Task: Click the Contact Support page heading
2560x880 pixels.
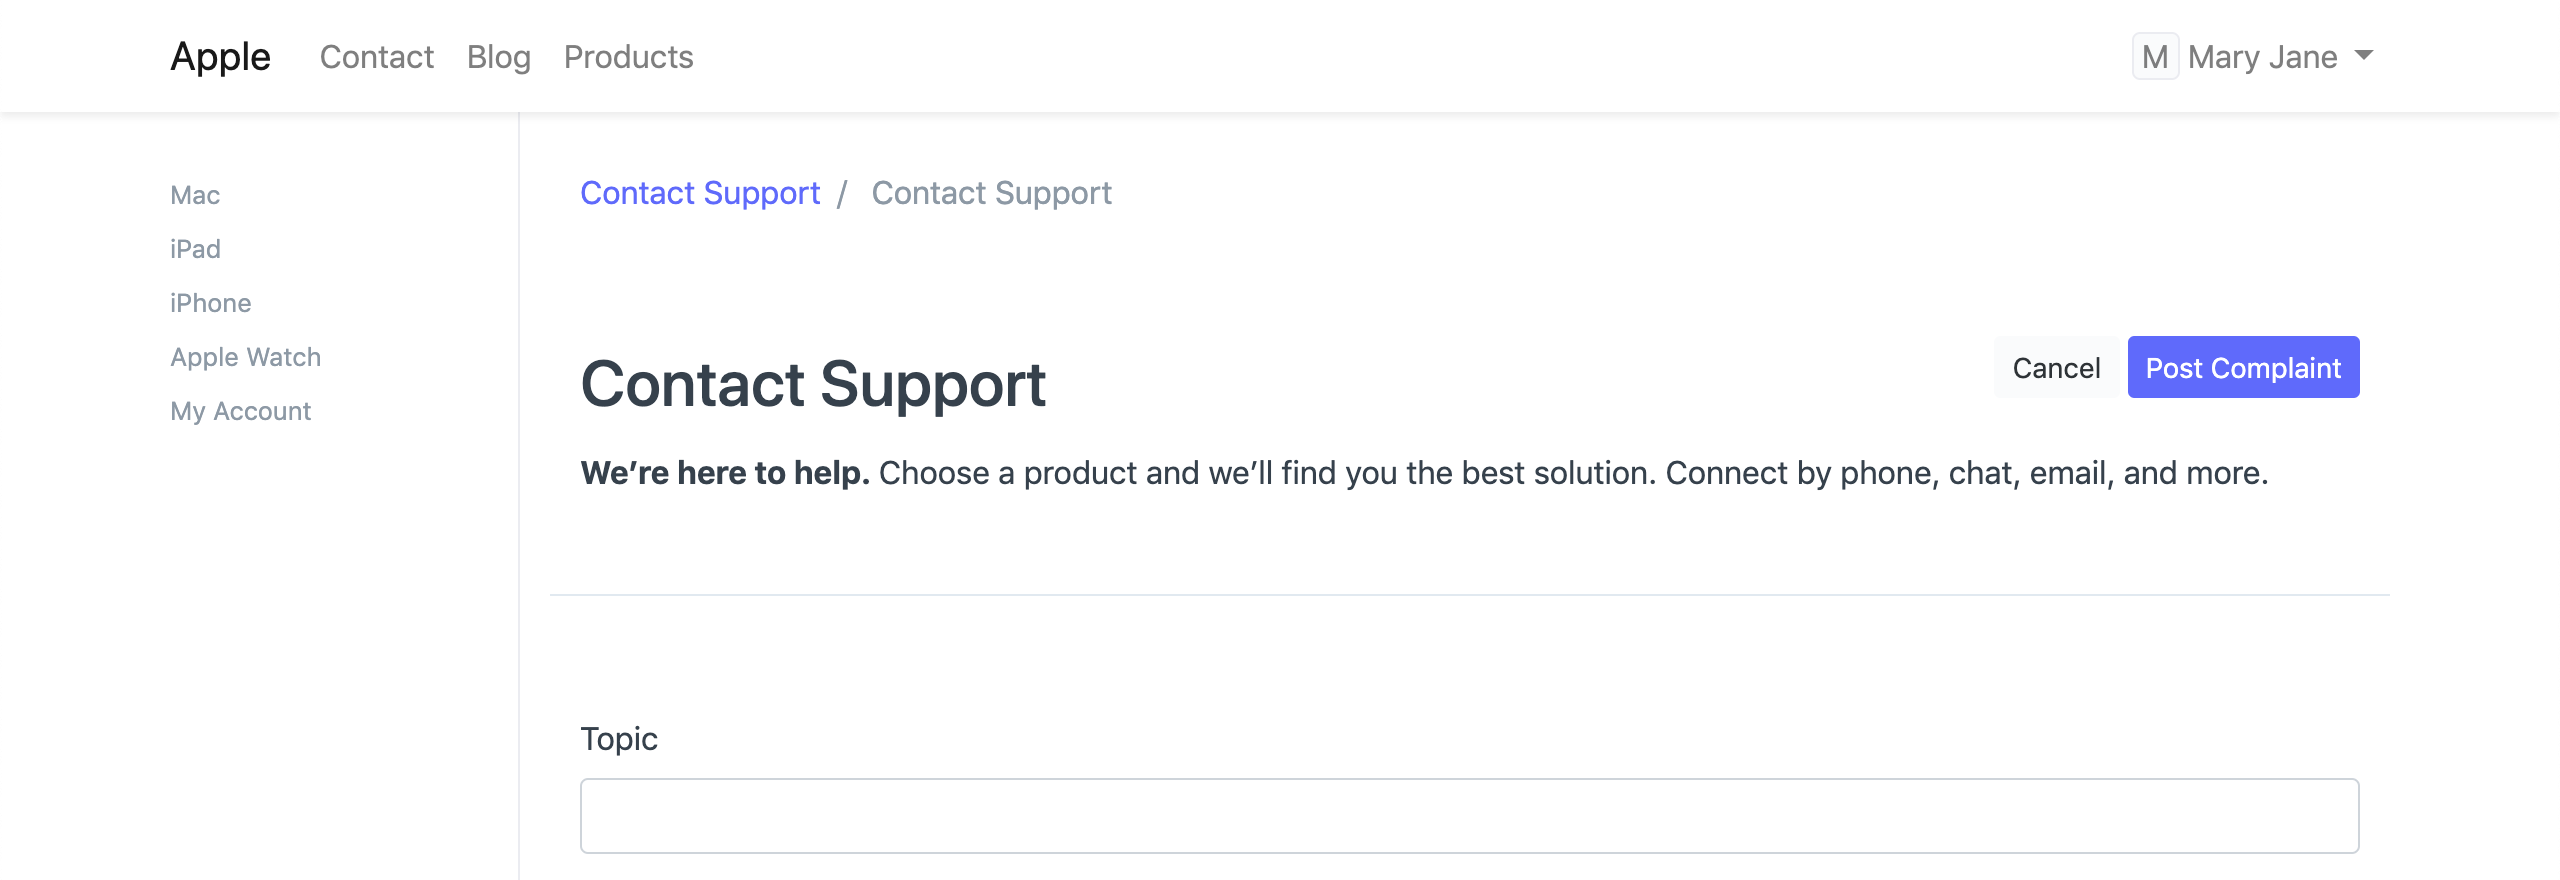Action: (x=814, y=384)
